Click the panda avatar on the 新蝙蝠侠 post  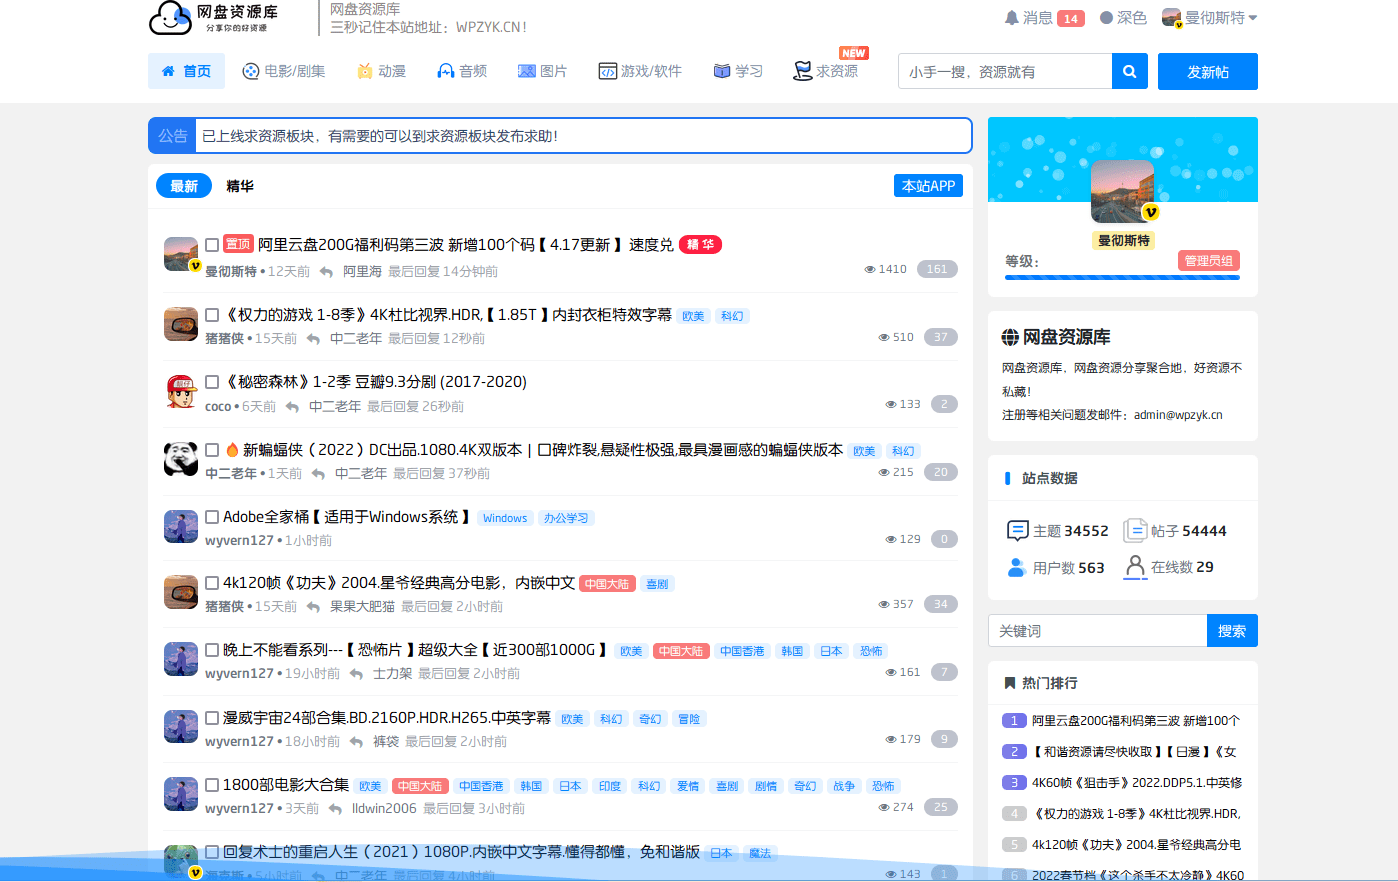coord(181,459)
